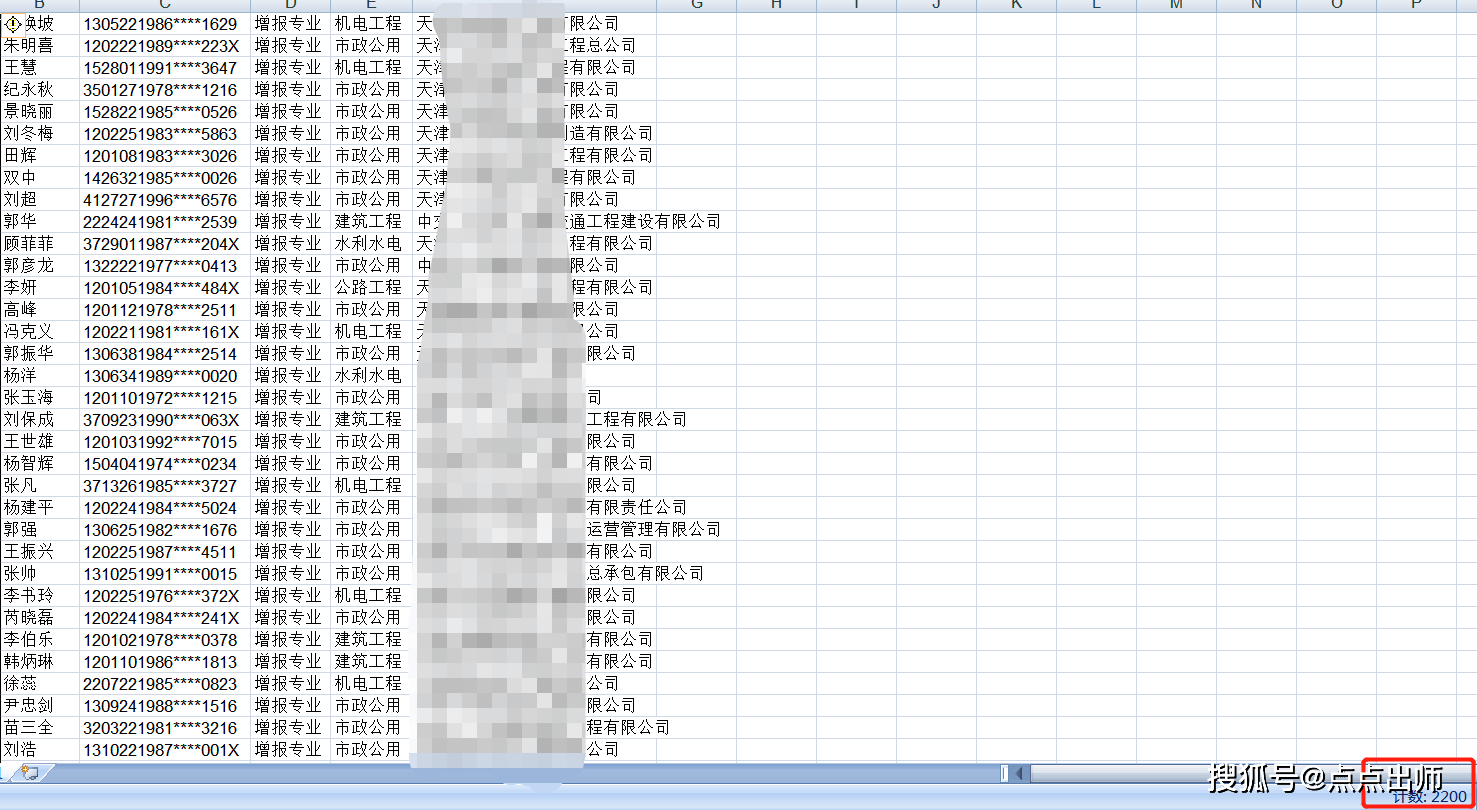Select 水利水电 cell in 顾菲菲's row
1477x810 pixels.
coord(371,243)
